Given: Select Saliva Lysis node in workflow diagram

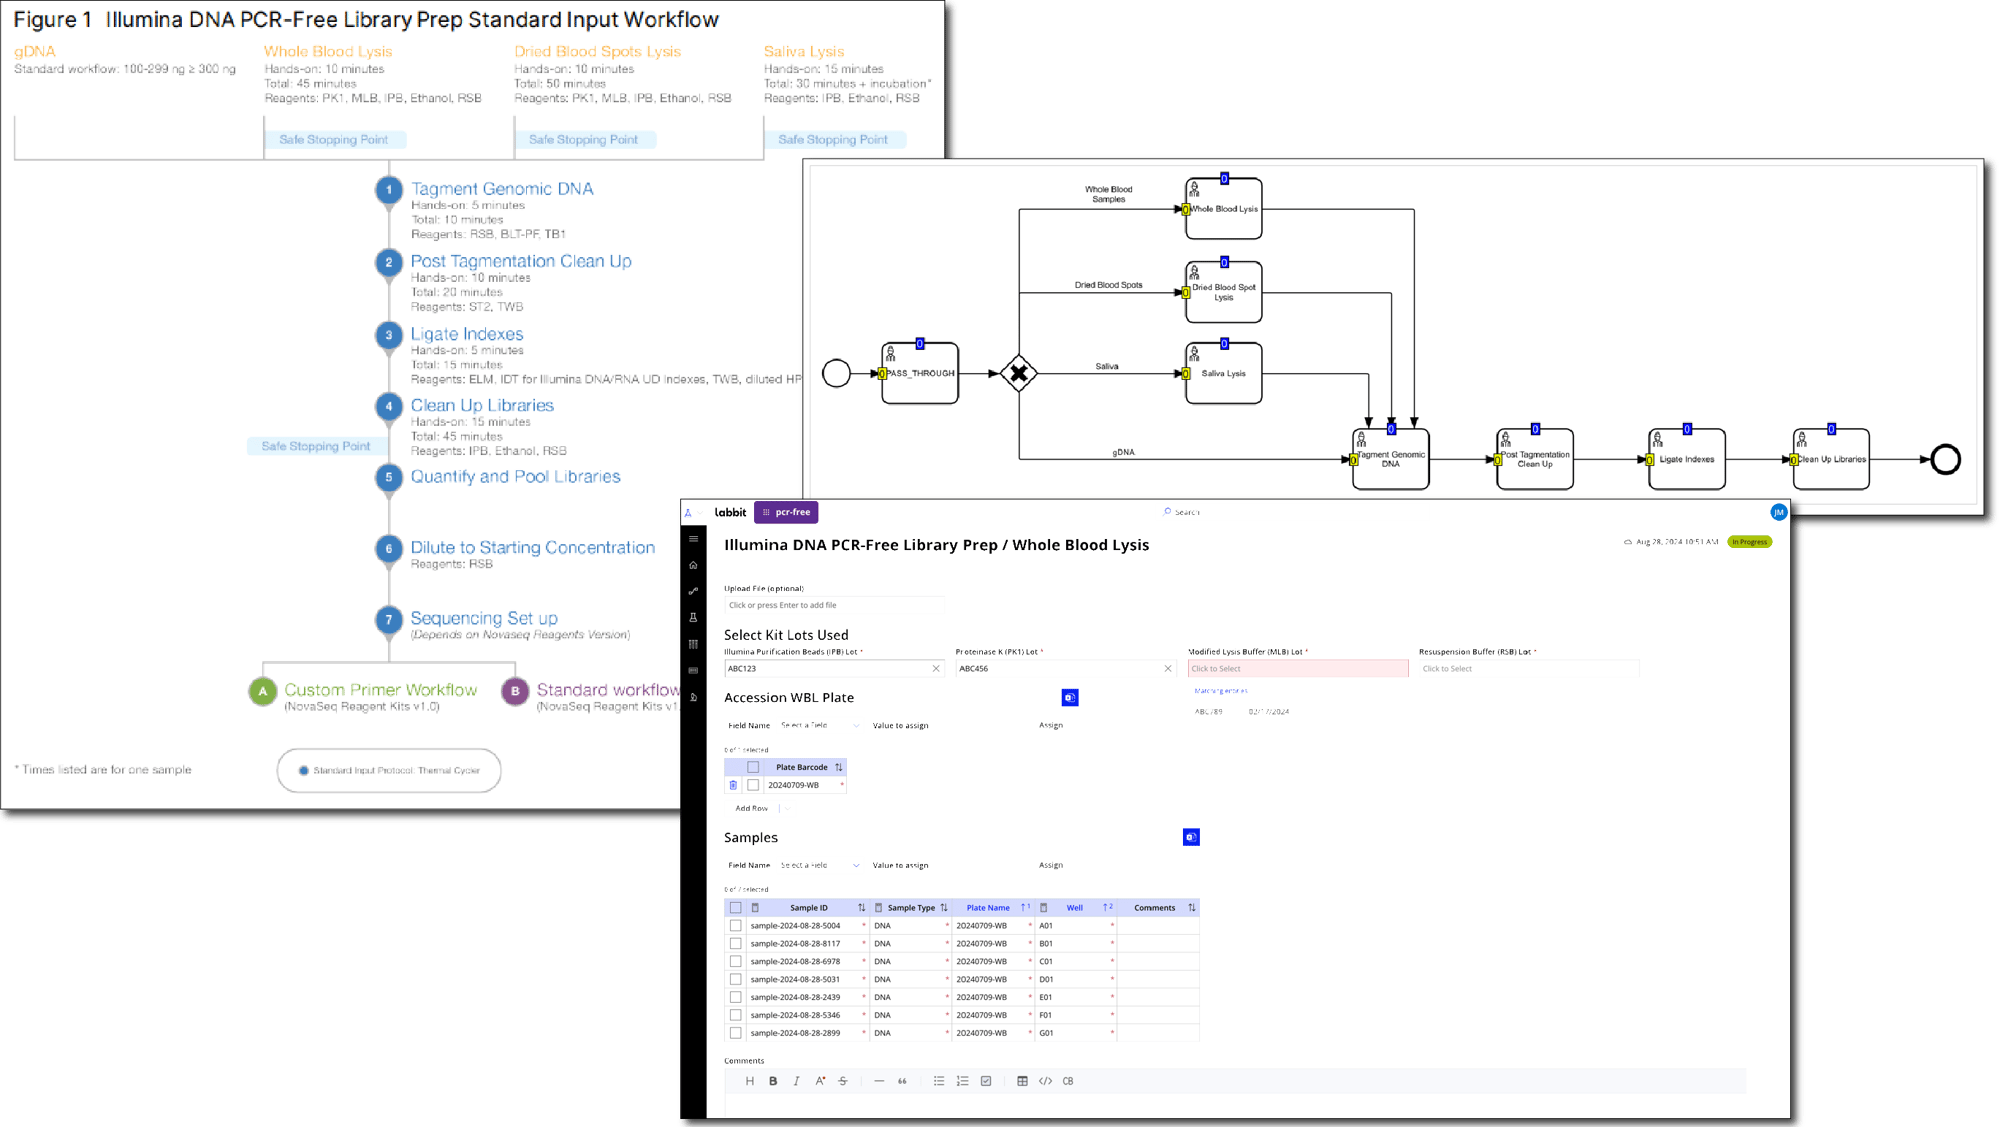Looking at the screenshot, I should tap(1224, 373).
